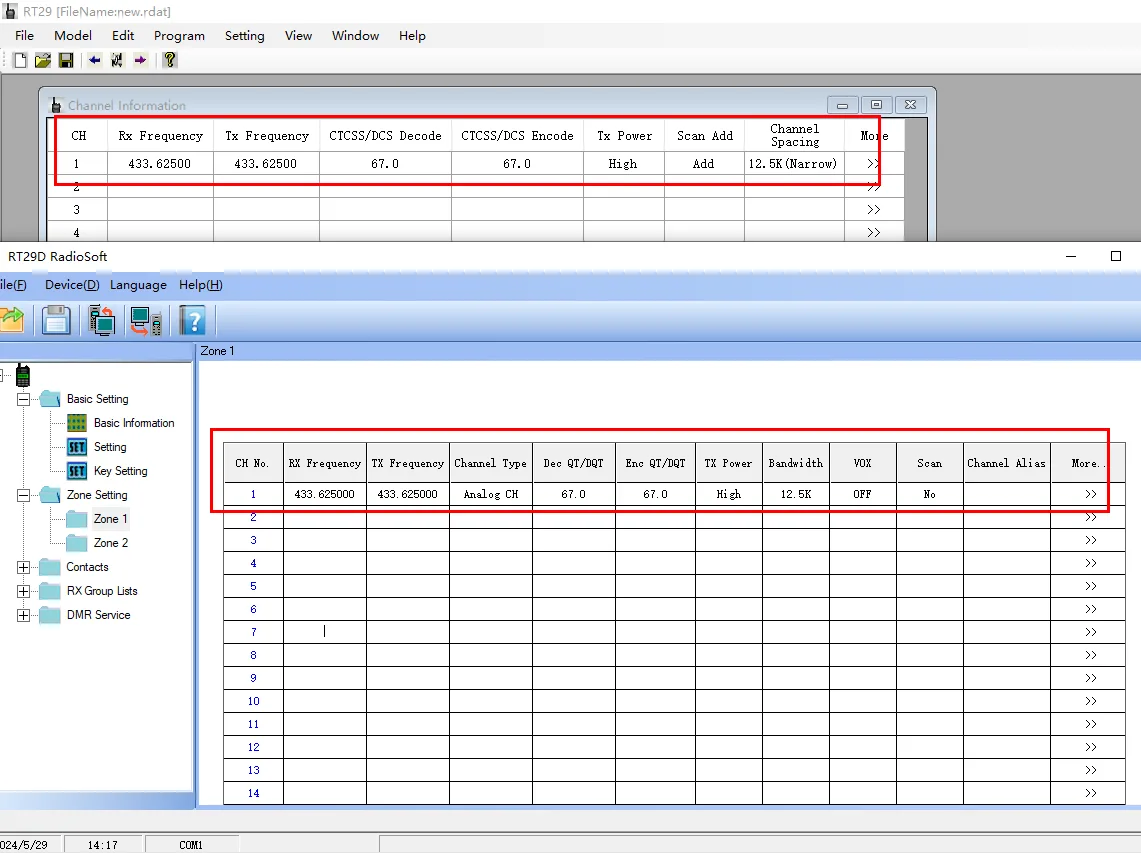Open the Device(D) menu in RT29D RadioSoft
This screenshot has width=1141, height=853.
click(72, 285)
